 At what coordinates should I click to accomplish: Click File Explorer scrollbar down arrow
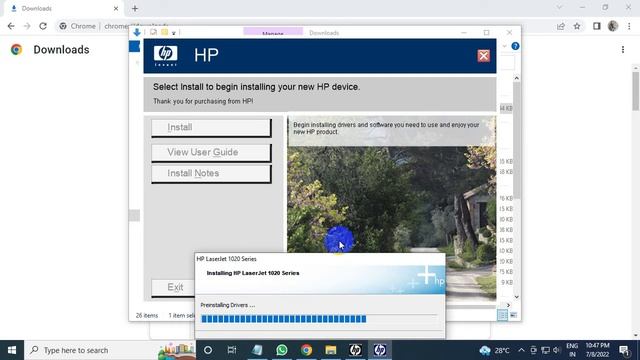[516, 297]
